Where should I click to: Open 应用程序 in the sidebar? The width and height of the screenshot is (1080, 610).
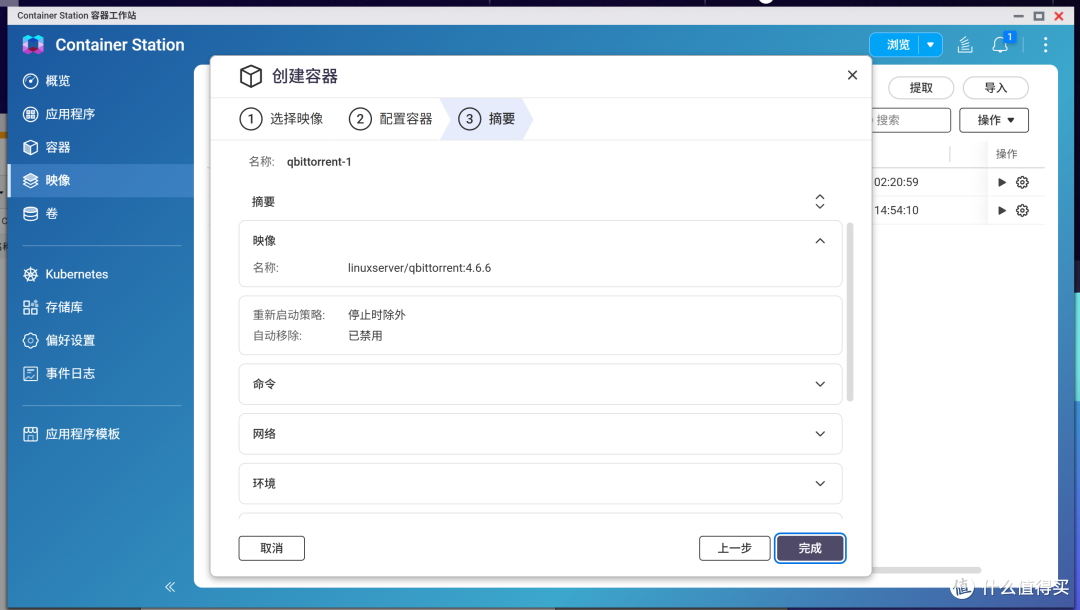click(101, 114)
